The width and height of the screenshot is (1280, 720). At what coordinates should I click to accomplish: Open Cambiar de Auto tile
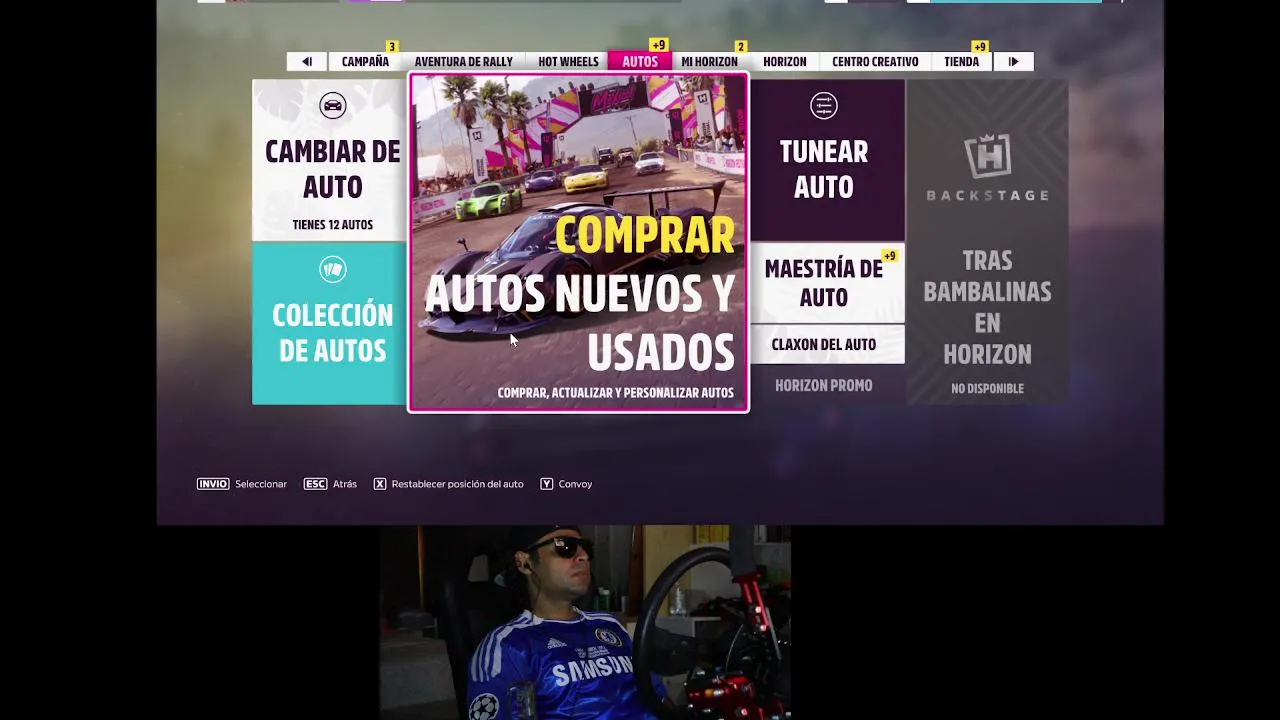click(x=329, y=160)
